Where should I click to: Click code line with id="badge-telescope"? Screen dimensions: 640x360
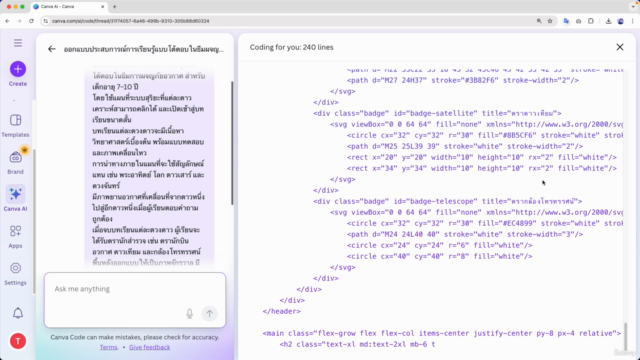point(447,201)
